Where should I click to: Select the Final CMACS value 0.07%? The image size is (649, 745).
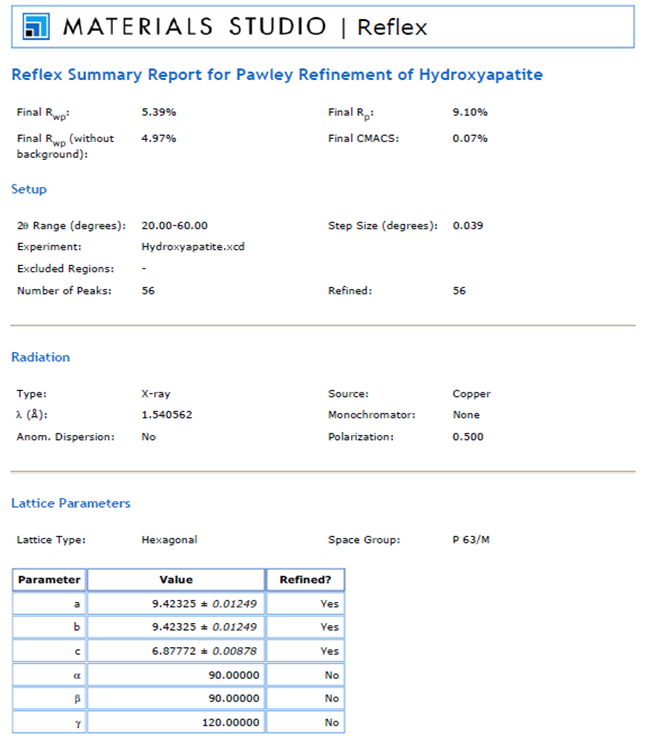470,138
